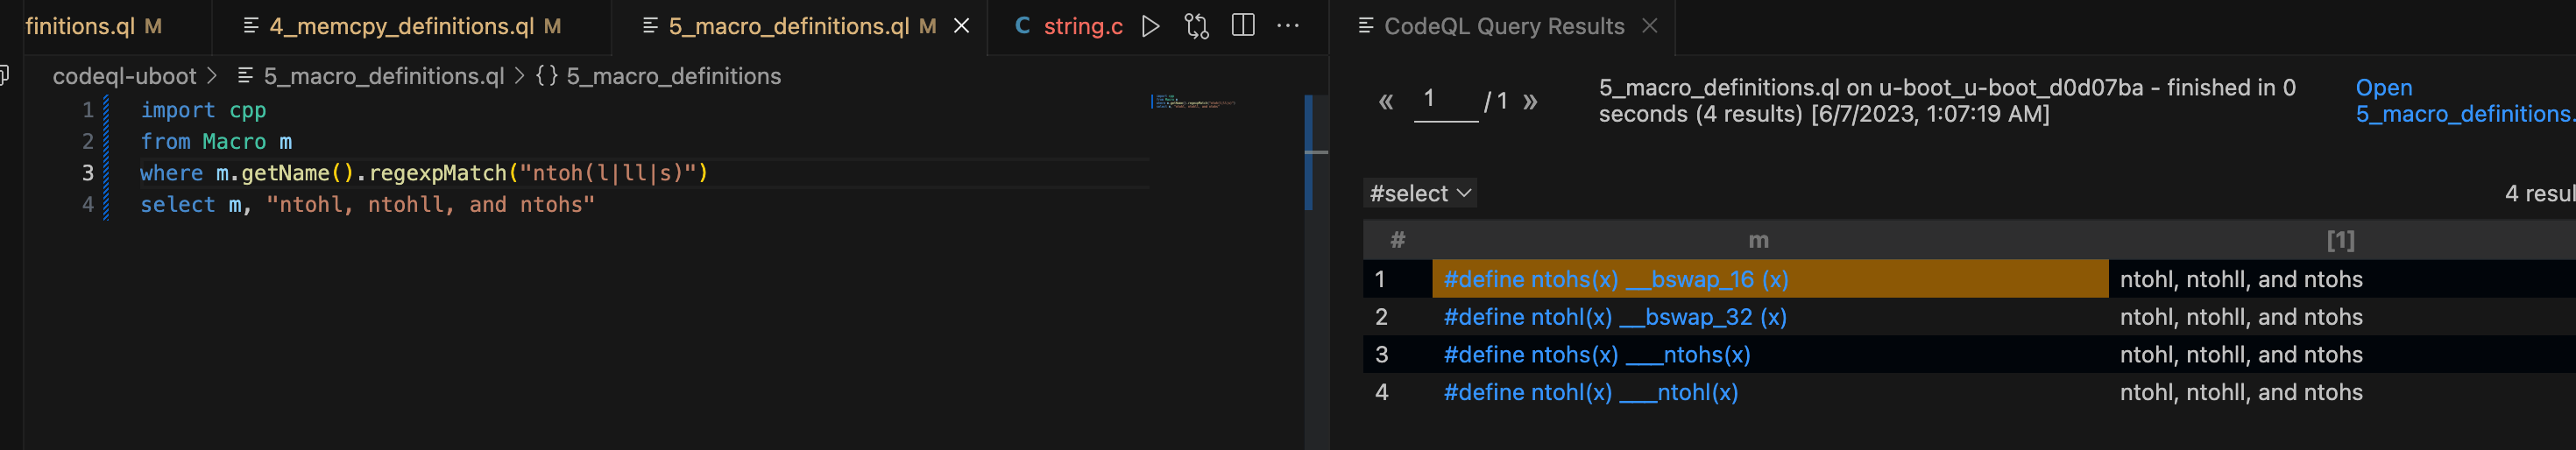Sort results by the m column header
This screenshot has height=450, width=2576.
pyautogui.click(x=1758, y=240)
